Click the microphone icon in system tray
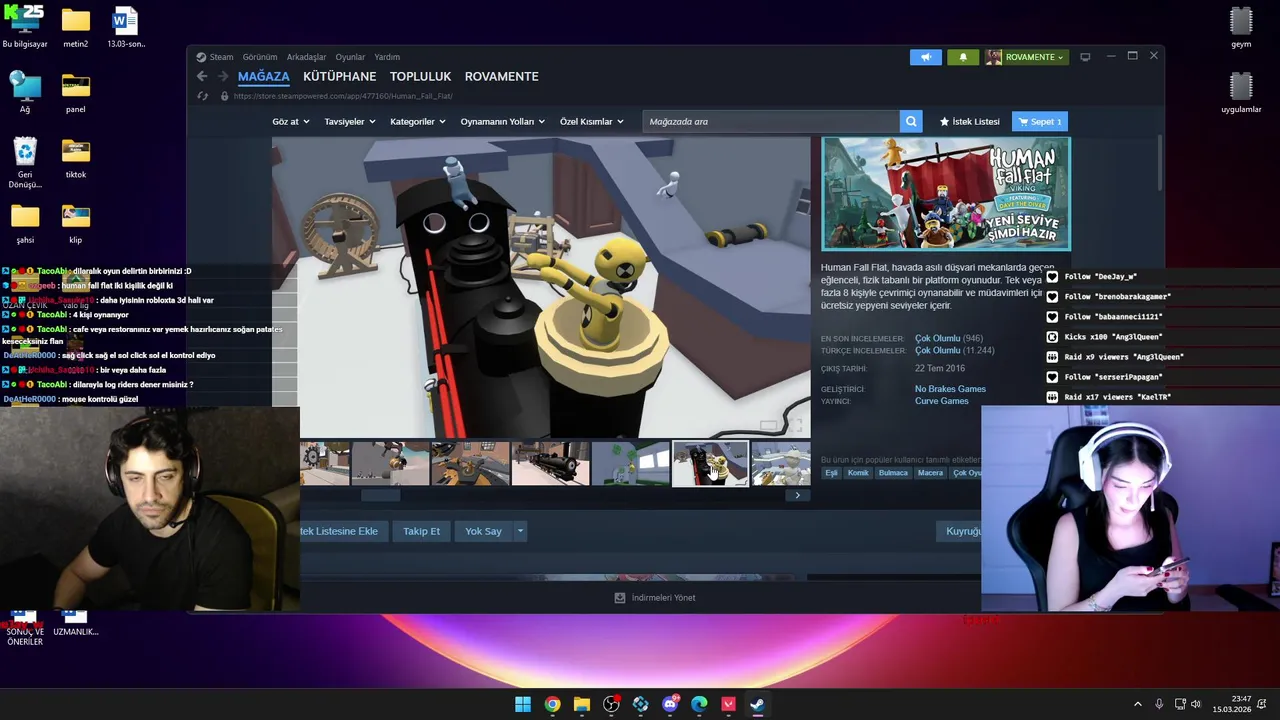Image resolution: width=1280 pixels, height=720 pixels. (x=1159, y=704)
